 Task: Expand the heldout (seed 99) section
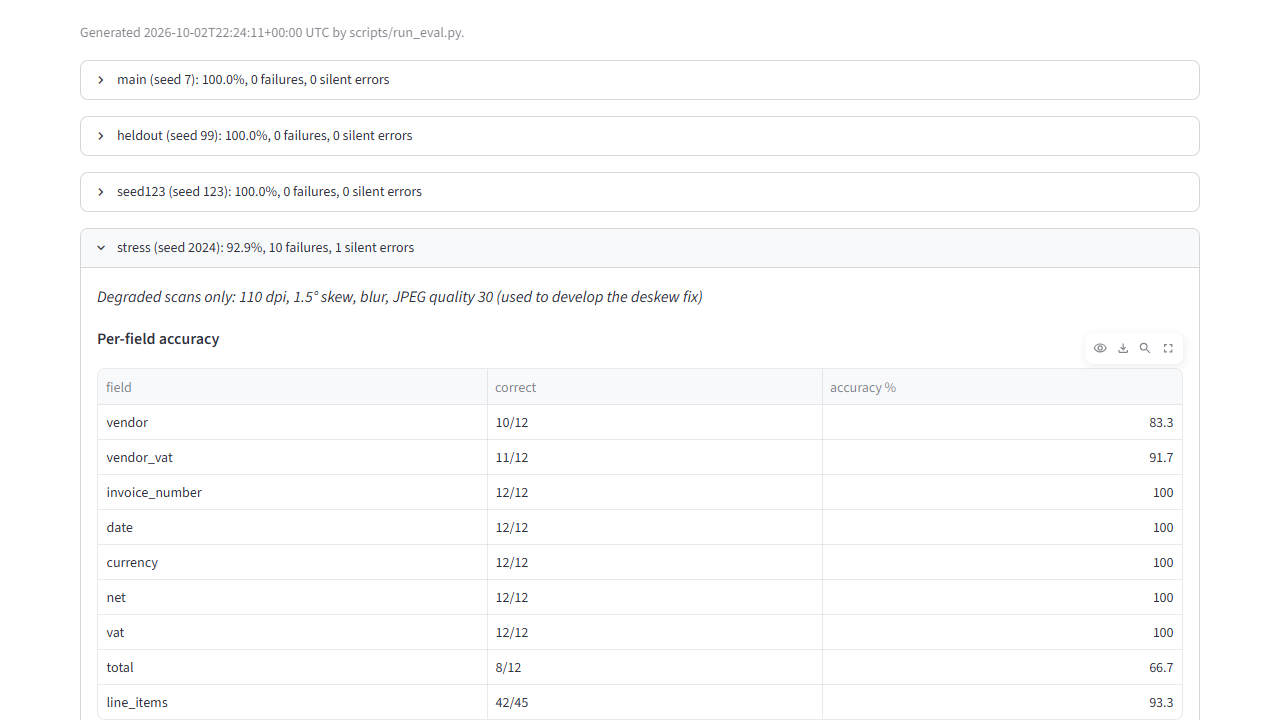click(x=640, y=136)
